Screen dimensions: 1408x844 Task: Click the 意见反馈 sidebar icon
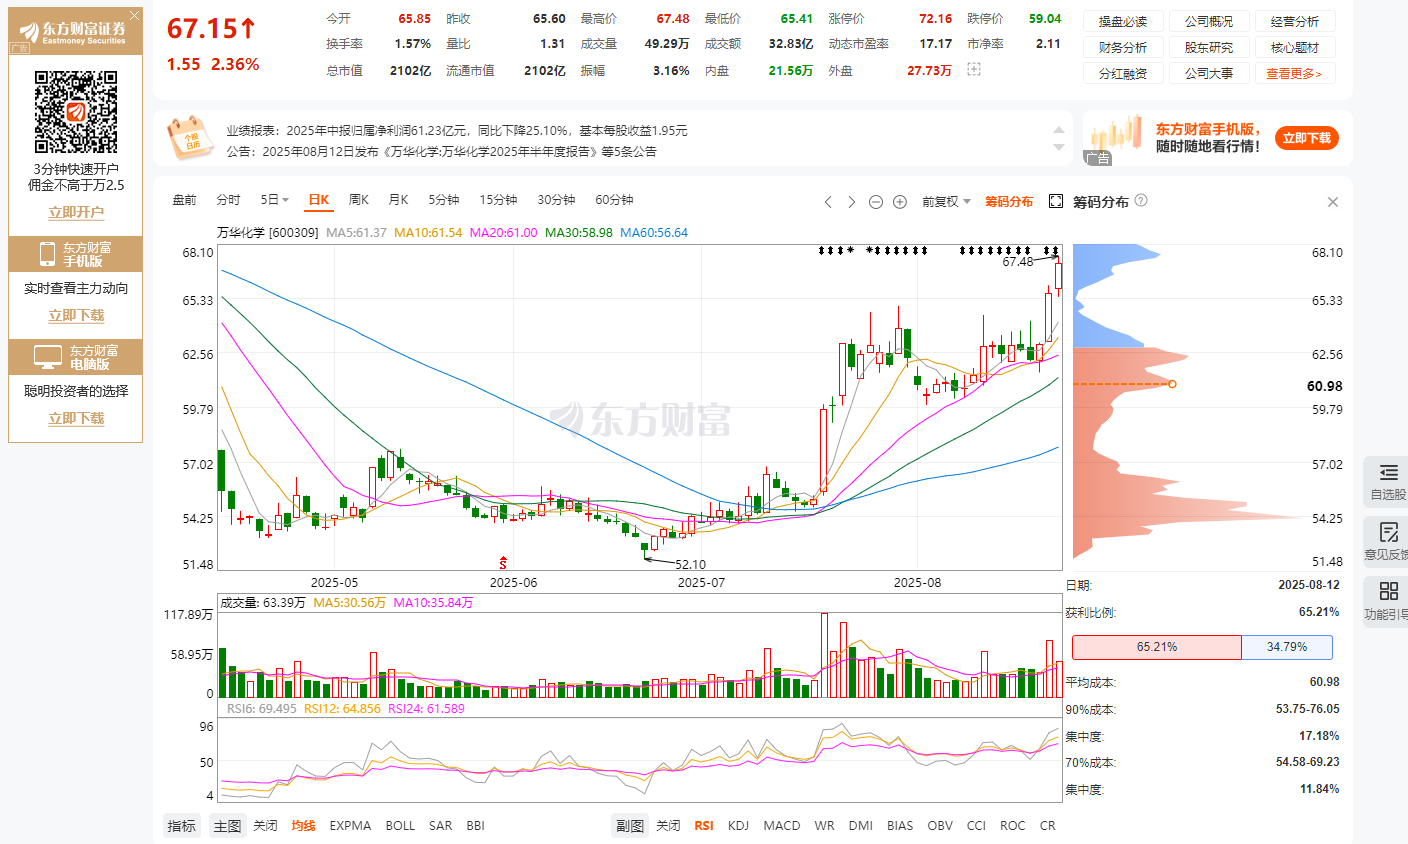pos(1388,540)
